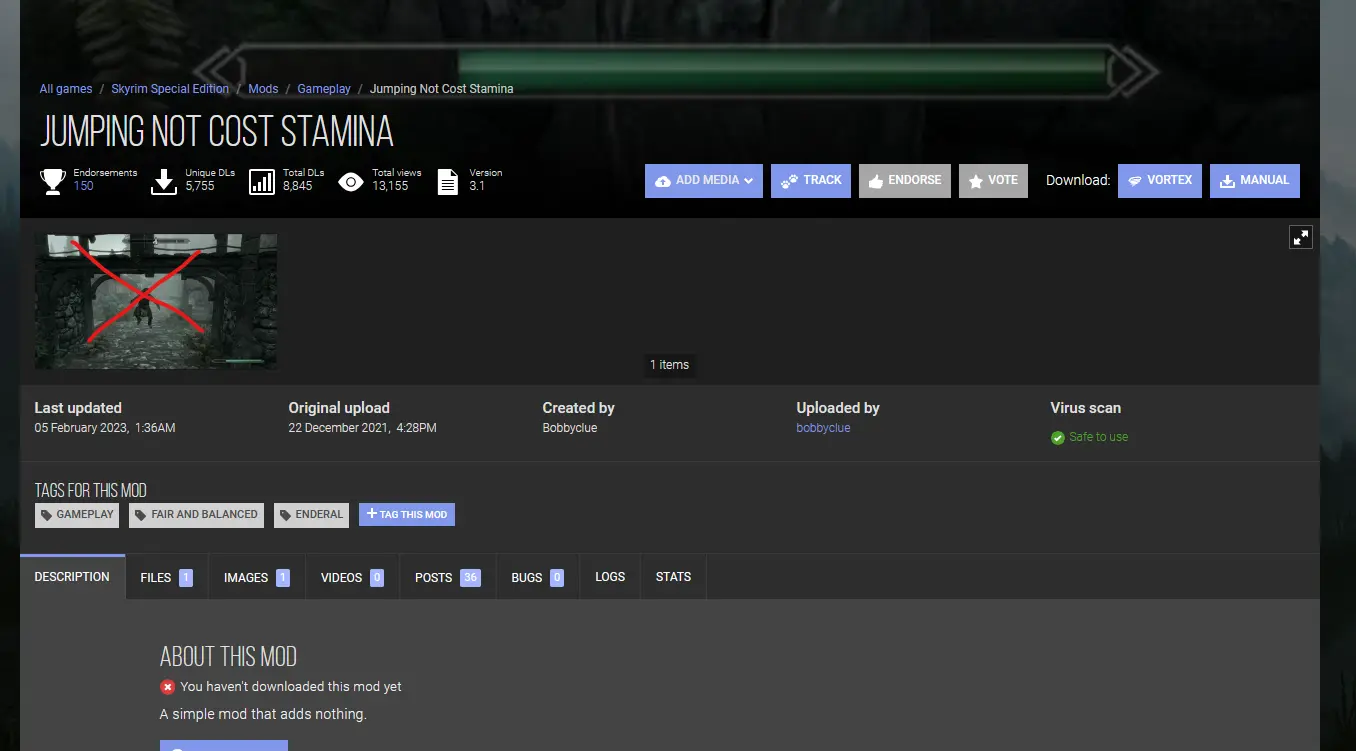Image resolution: width=1356 pixels, height=751 pixels.
Task: Click 'A simple mod that adds nothing.' text
Action: 263,715
